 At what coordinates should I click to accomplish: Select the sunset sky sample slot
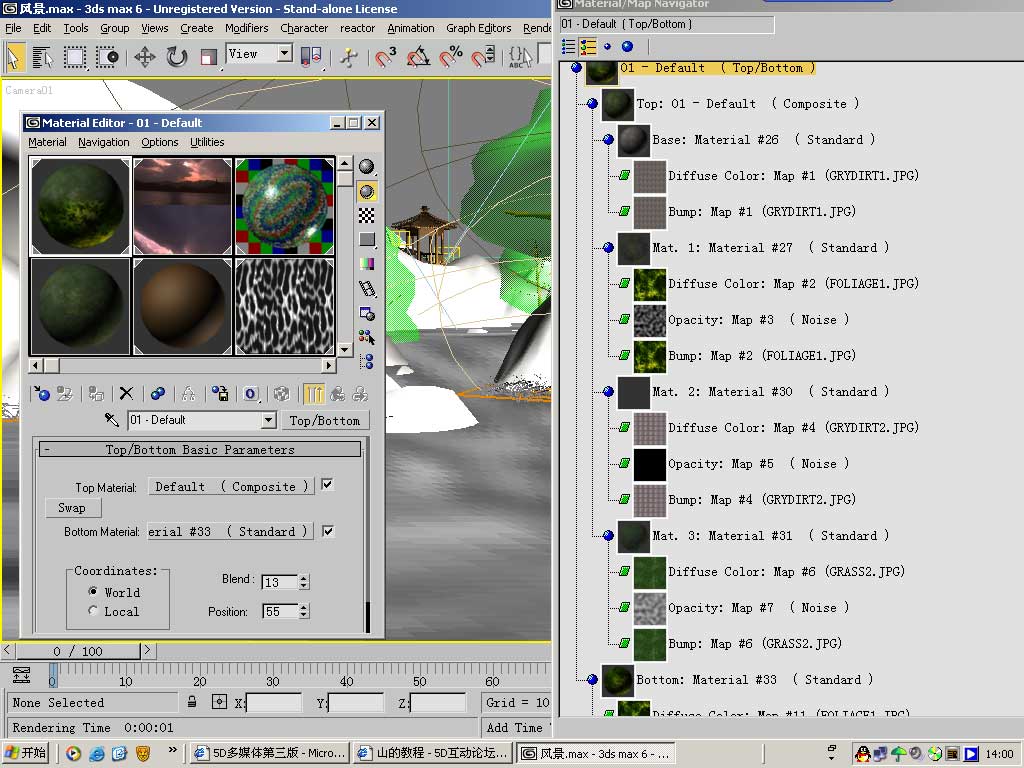182,206
